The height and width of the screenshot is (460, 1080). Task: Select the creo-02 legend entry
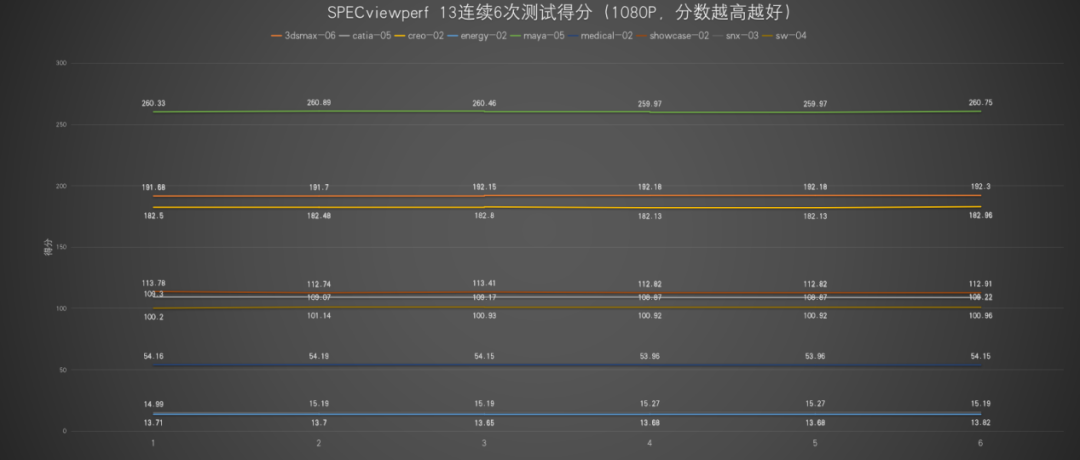pos(419,36)
